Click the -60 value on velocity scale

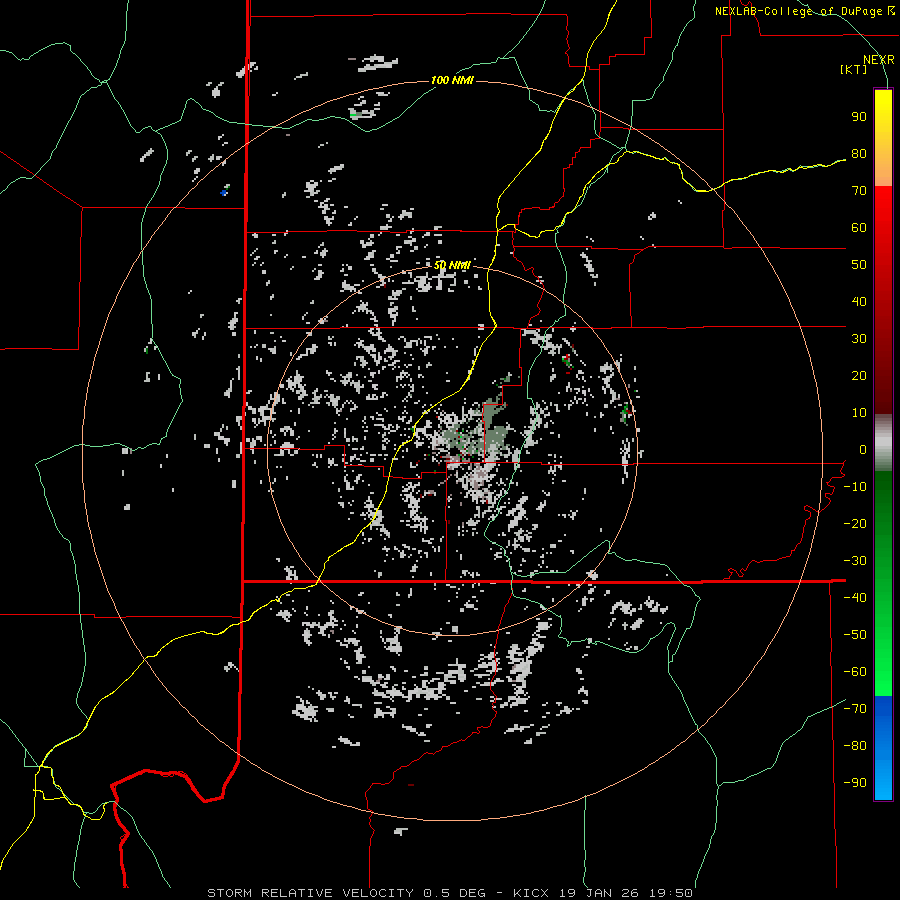pos(855,672)
